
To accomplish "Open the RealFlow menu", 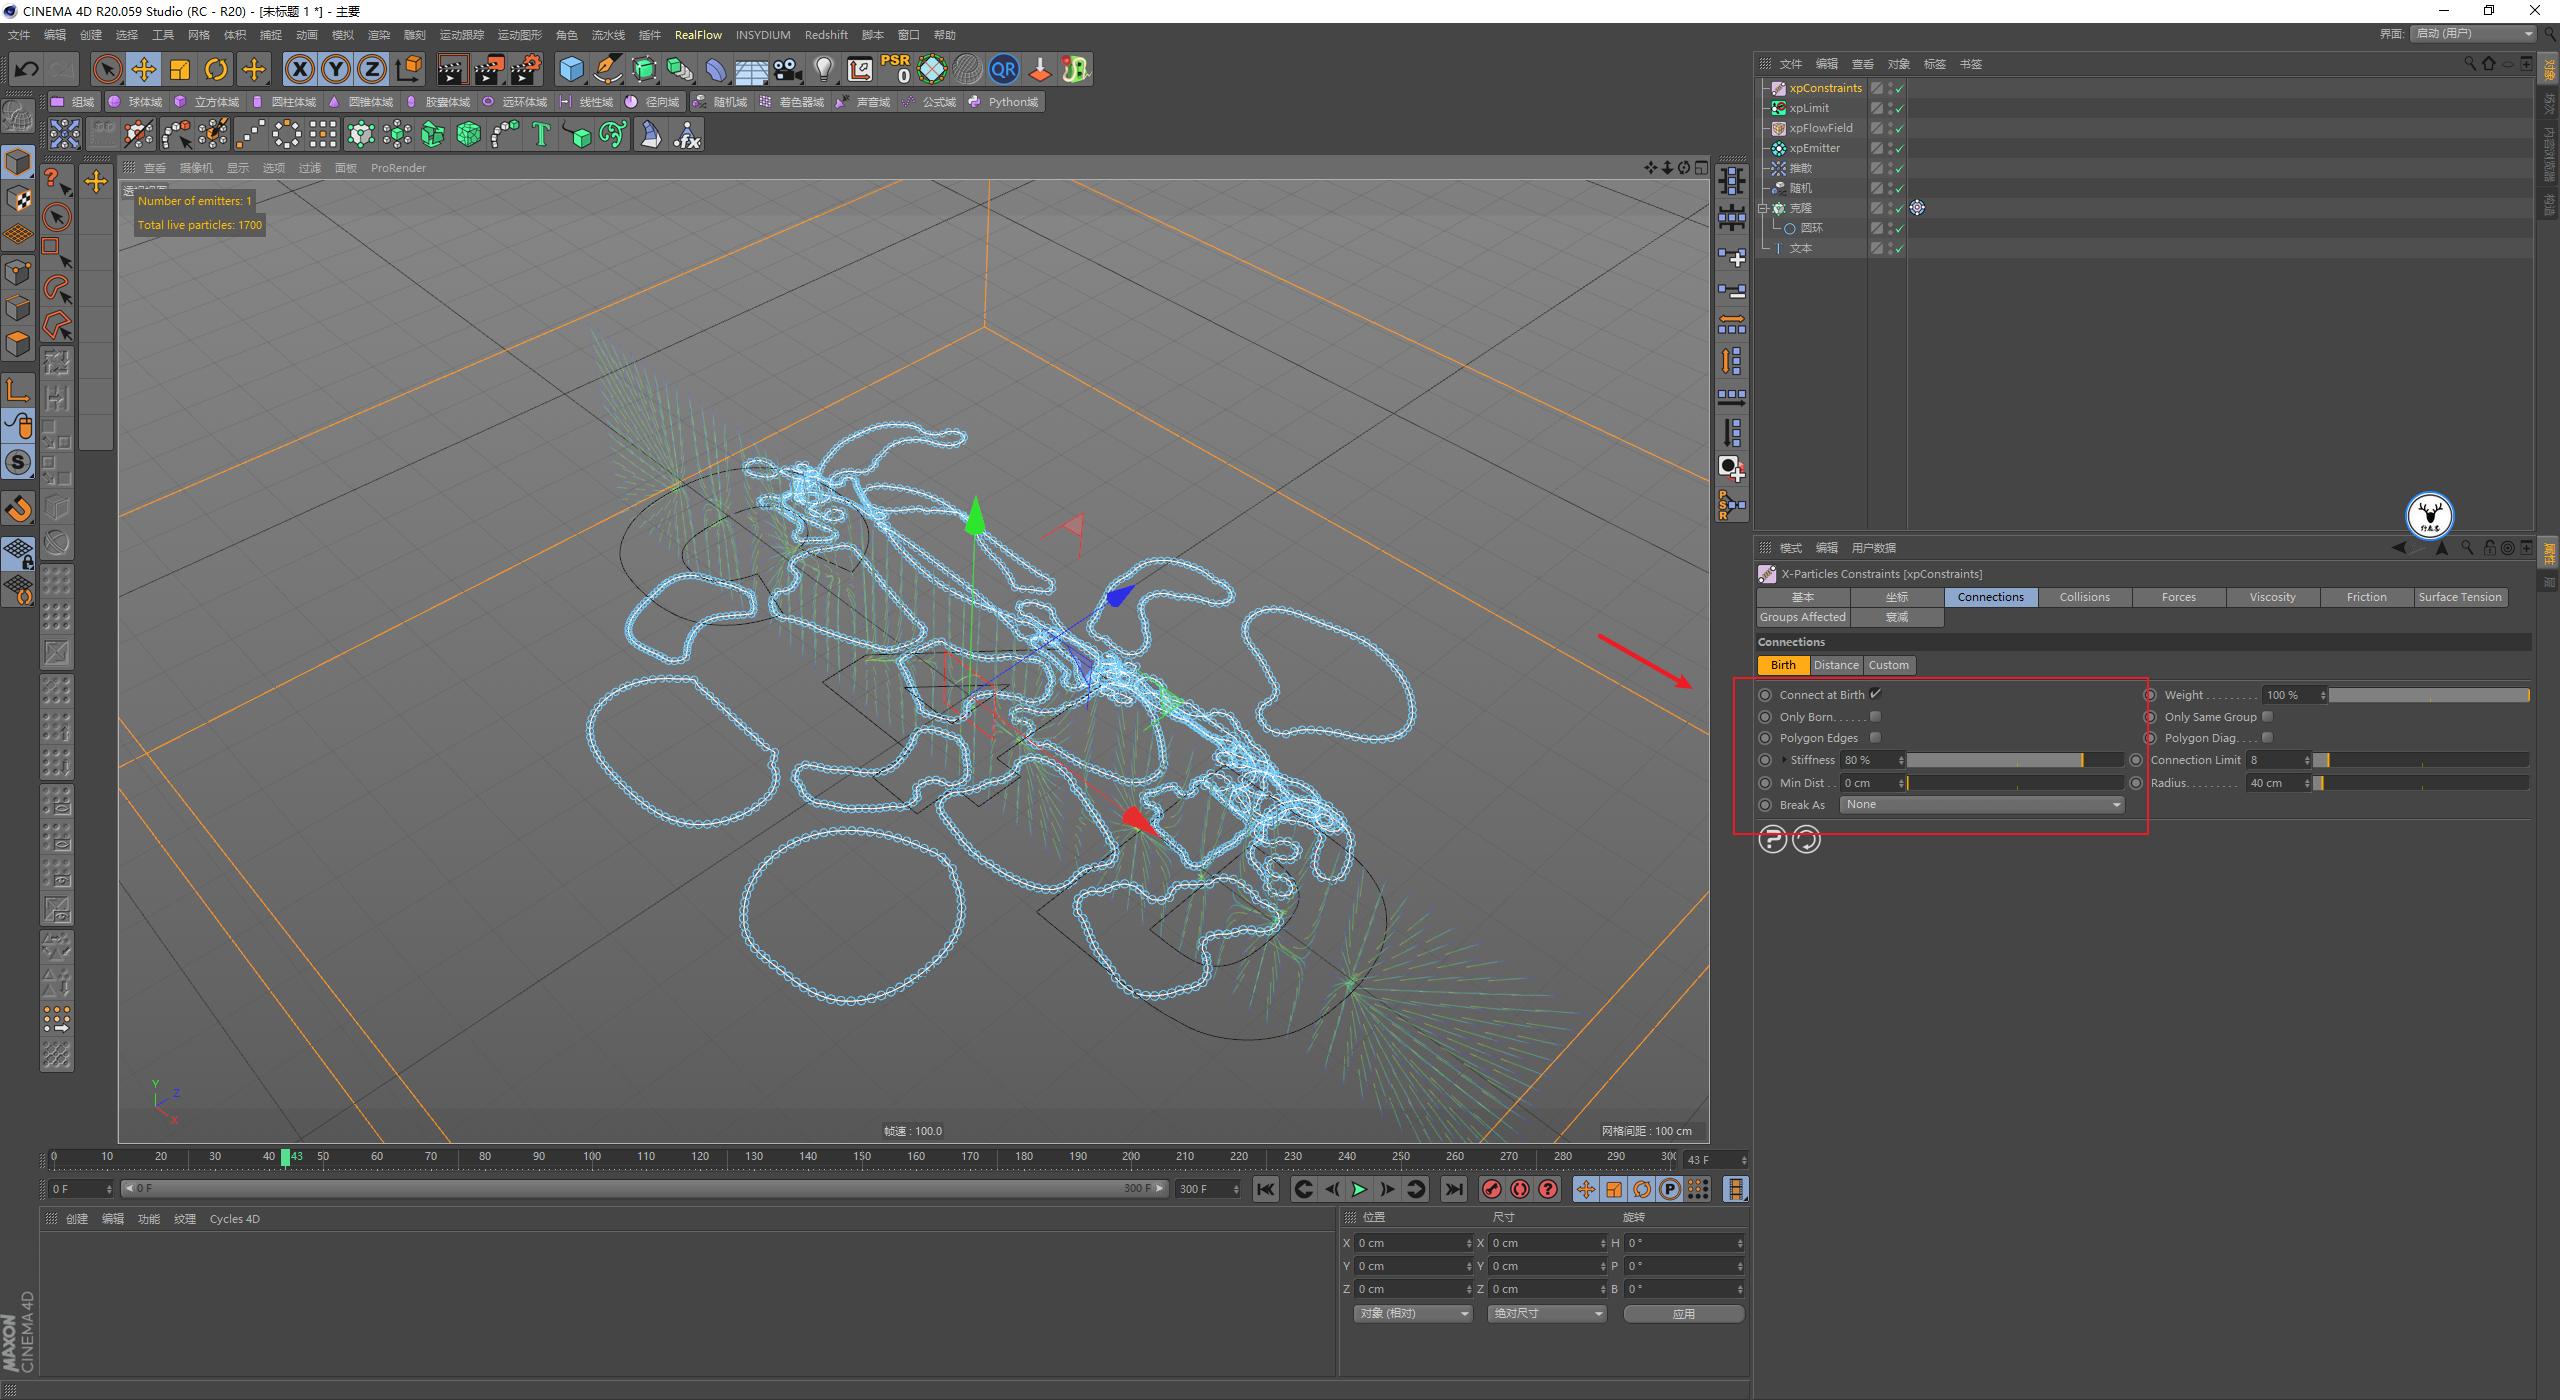I will [699, 34].
